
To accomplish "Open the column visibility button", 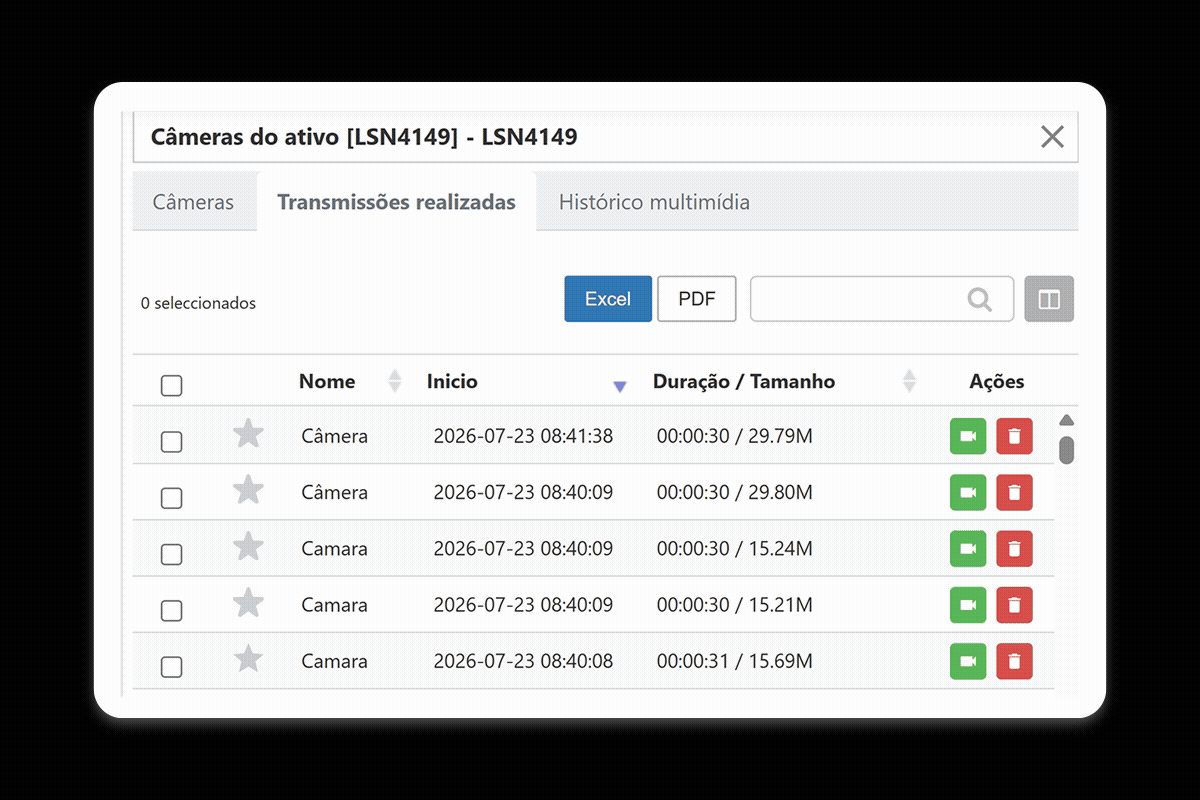I will point(1049,299).
